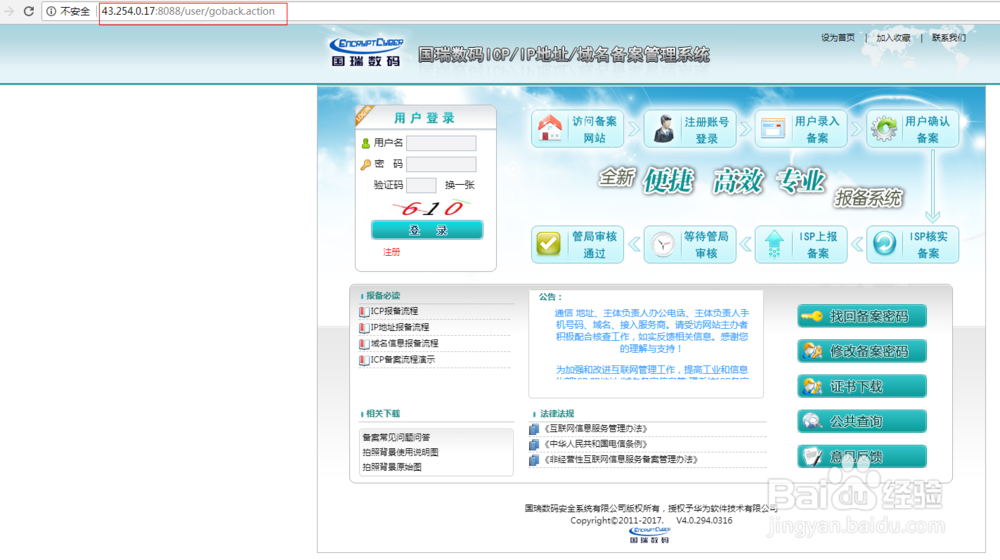Viewport: 1000px width, 560px height.
Task: Click the book icon beside ICP报备流程
Action: (x=364, y=312)
